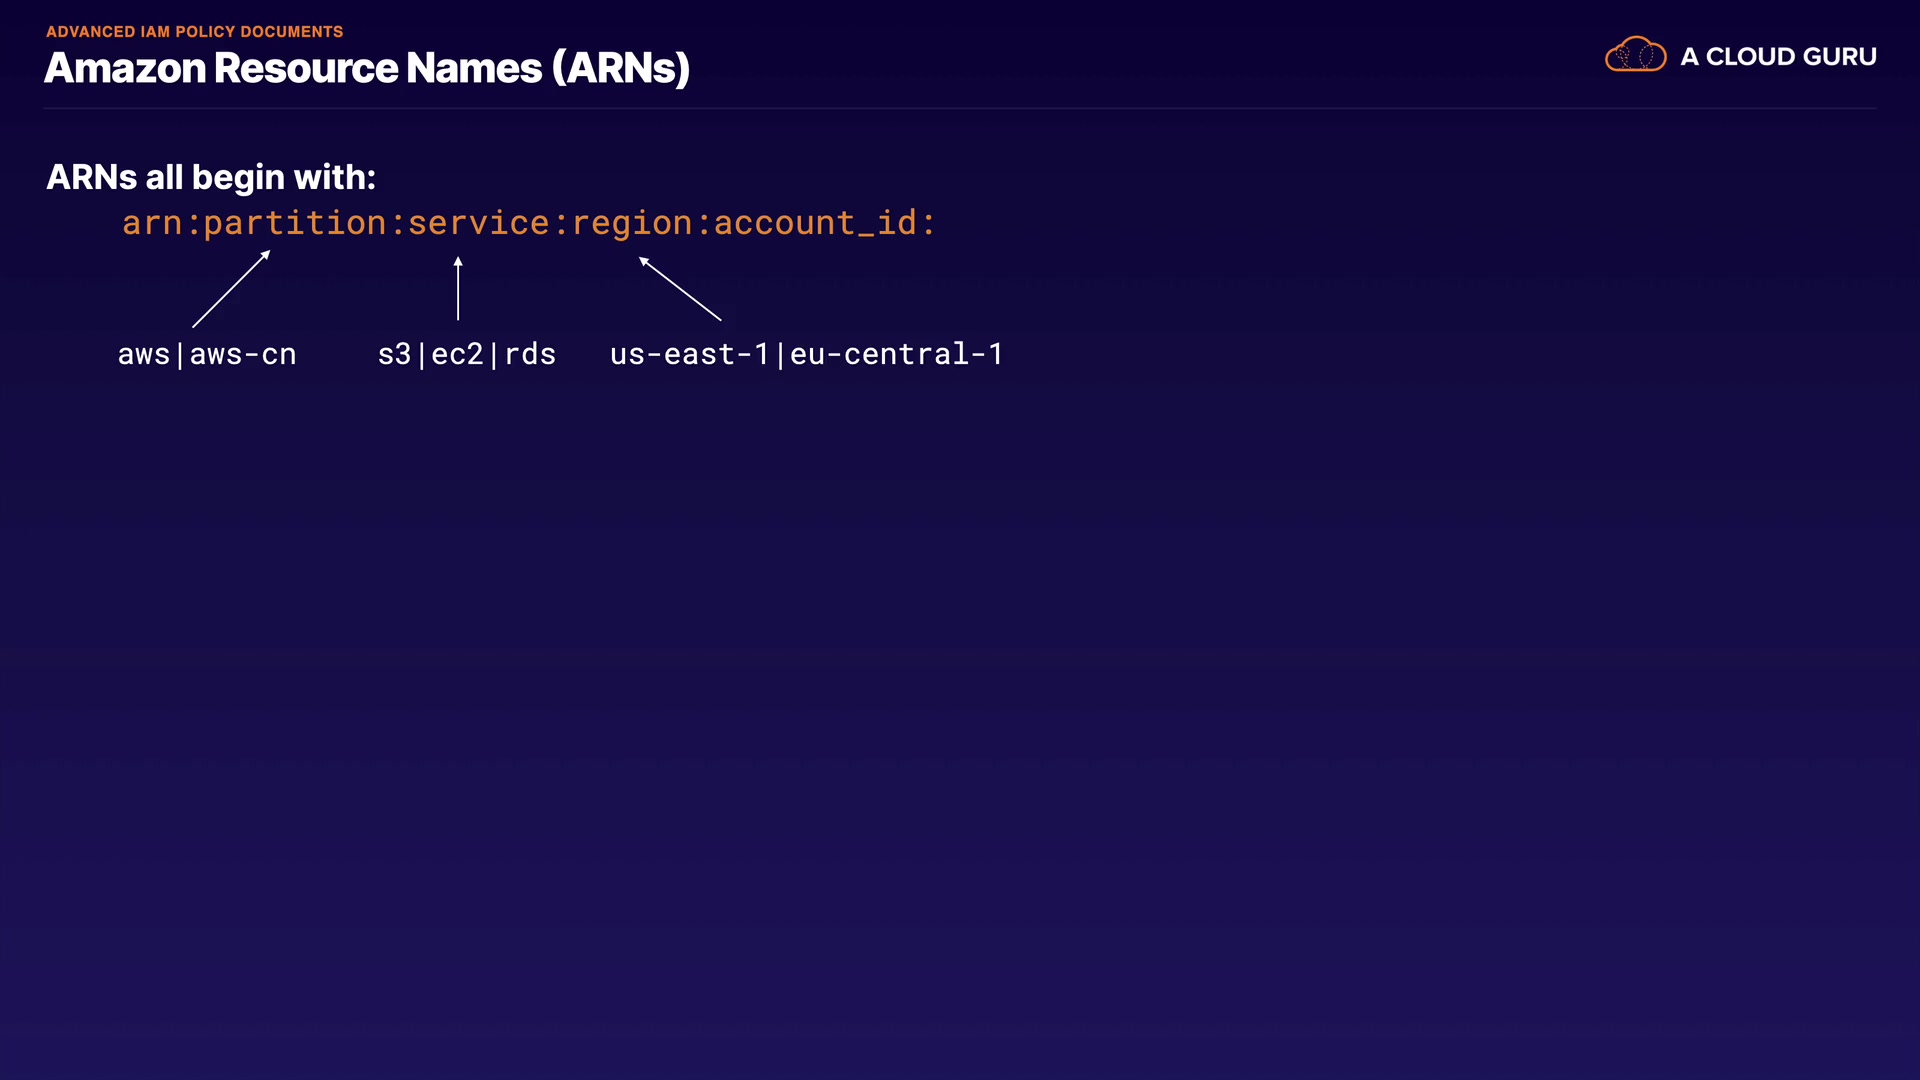Click the vertical arrow pointing to service
The width and height of the screenshot is (1920, 1080).
[x=458, y=288]
